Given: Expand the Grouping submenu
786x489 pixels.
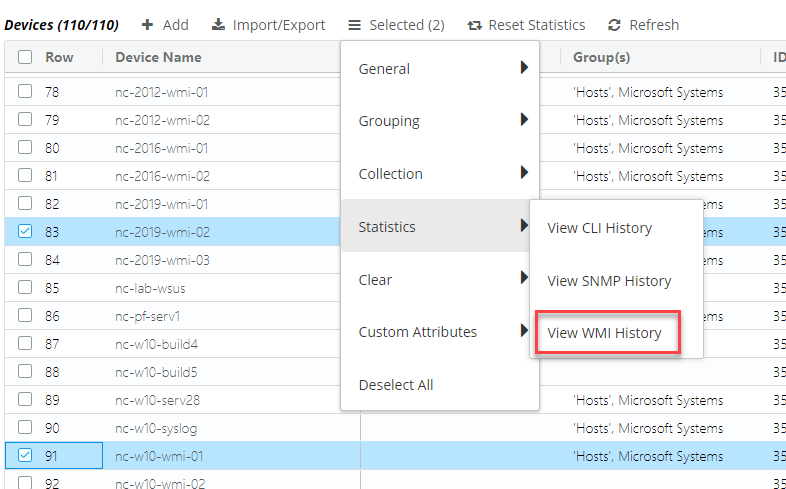Looking at the screenshot, I should pos(440,121).
